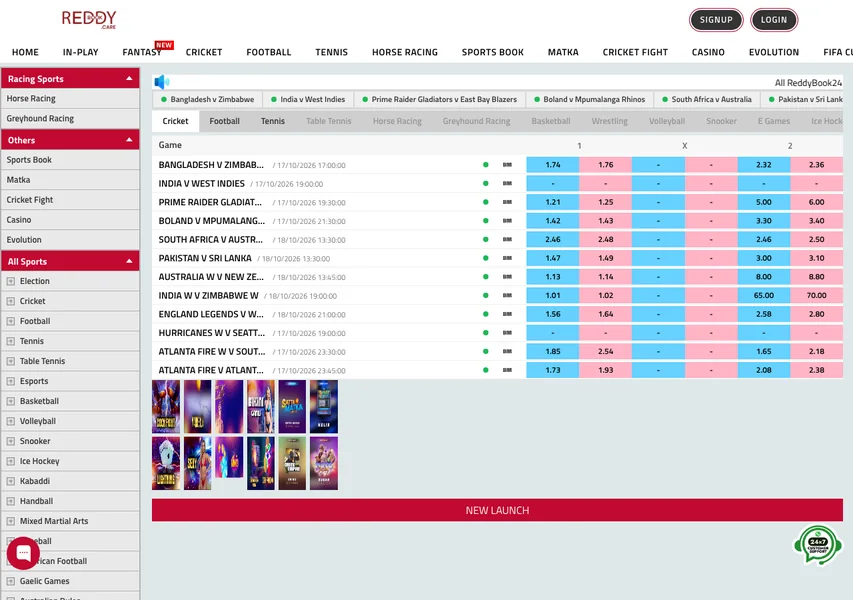The width and height of the screenshot is (853, 600).
Task: Click BM icon in Bangladesh v Zimbabwe row
Action: [507, 165]
